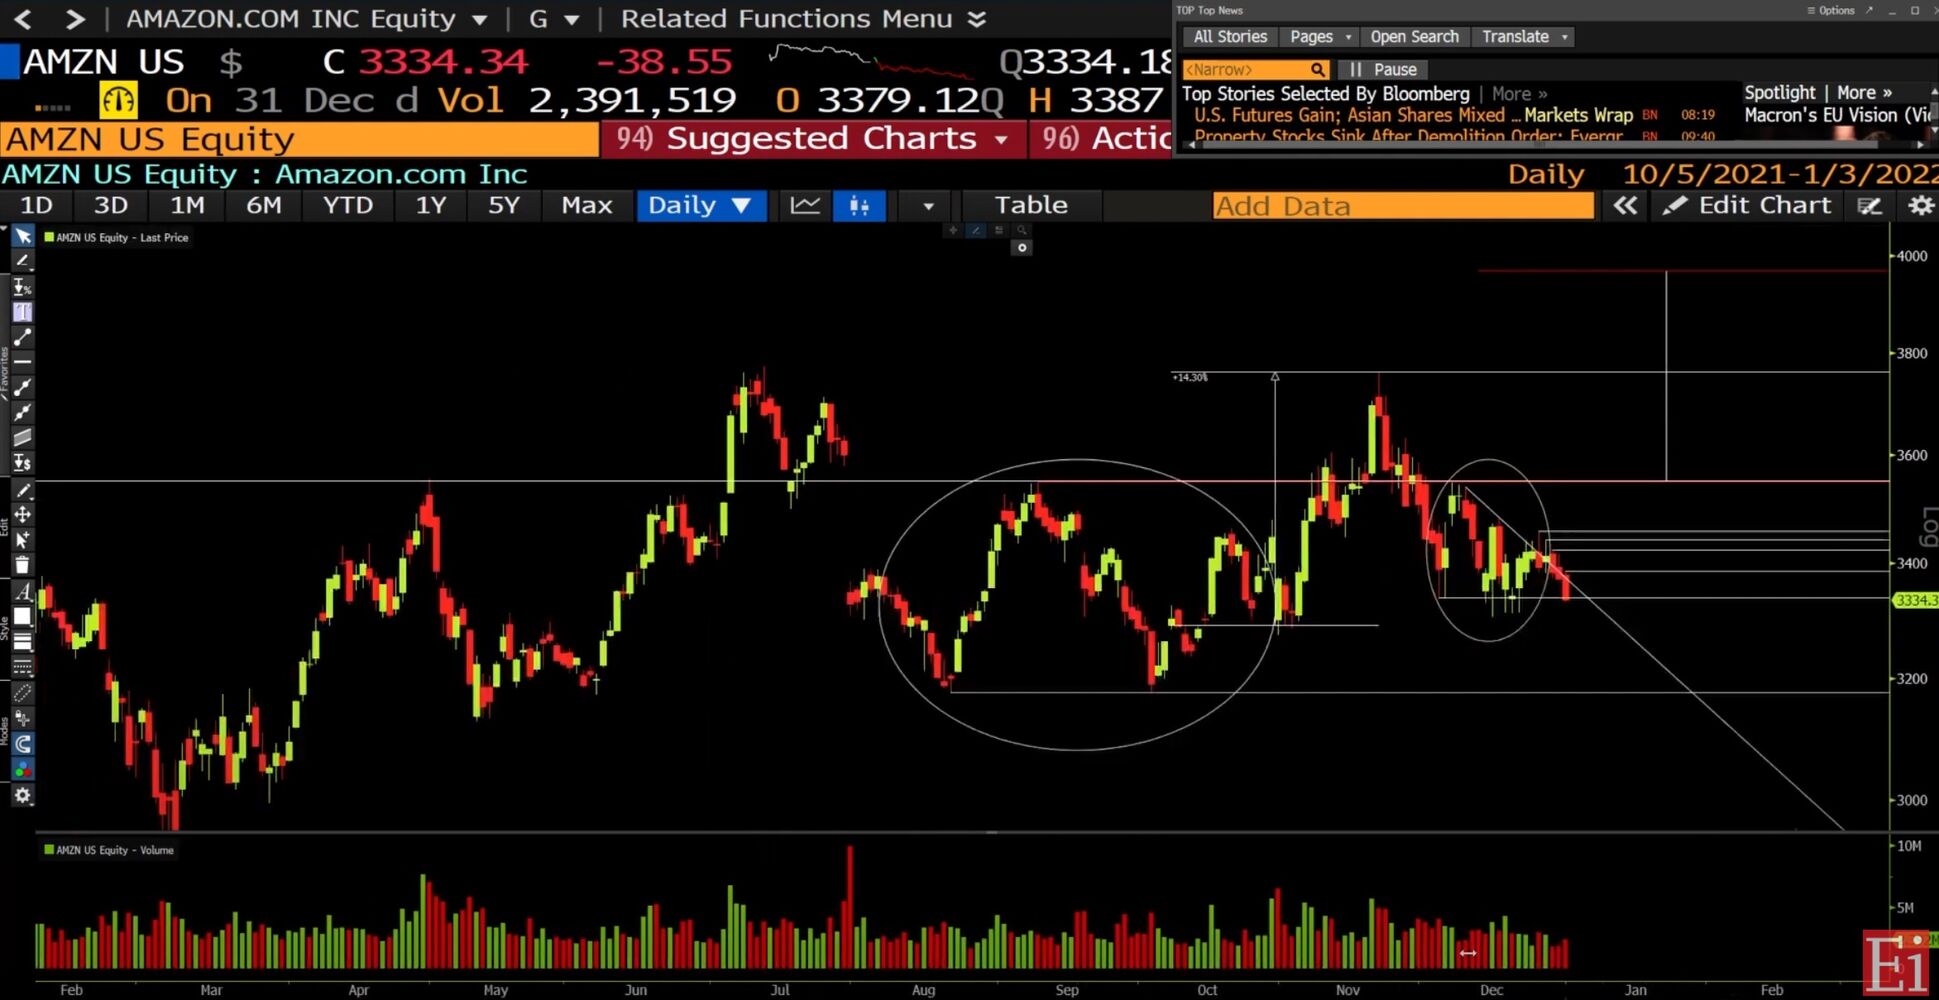1939x1000 pixels.
Task: Click the small circle handle above chart
Action: point(1021,248)
